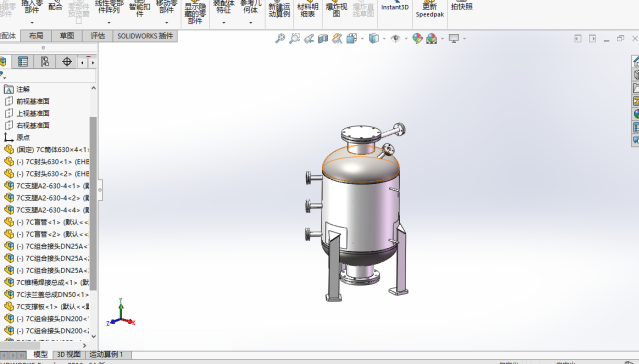Expand the View Orientation dropdown arrow

pyautogui.click(x=362, y=39)
